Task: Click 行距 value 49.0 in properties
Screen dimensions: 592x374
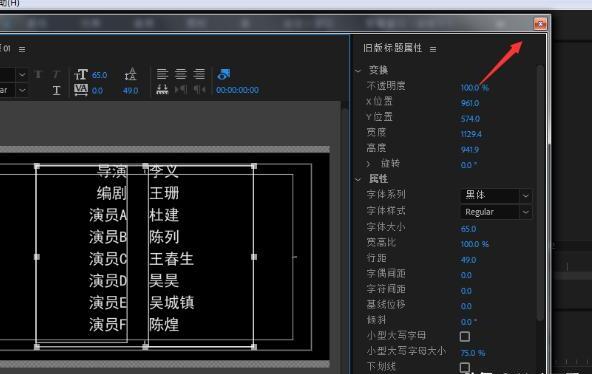Action: [x=468, y=260]
